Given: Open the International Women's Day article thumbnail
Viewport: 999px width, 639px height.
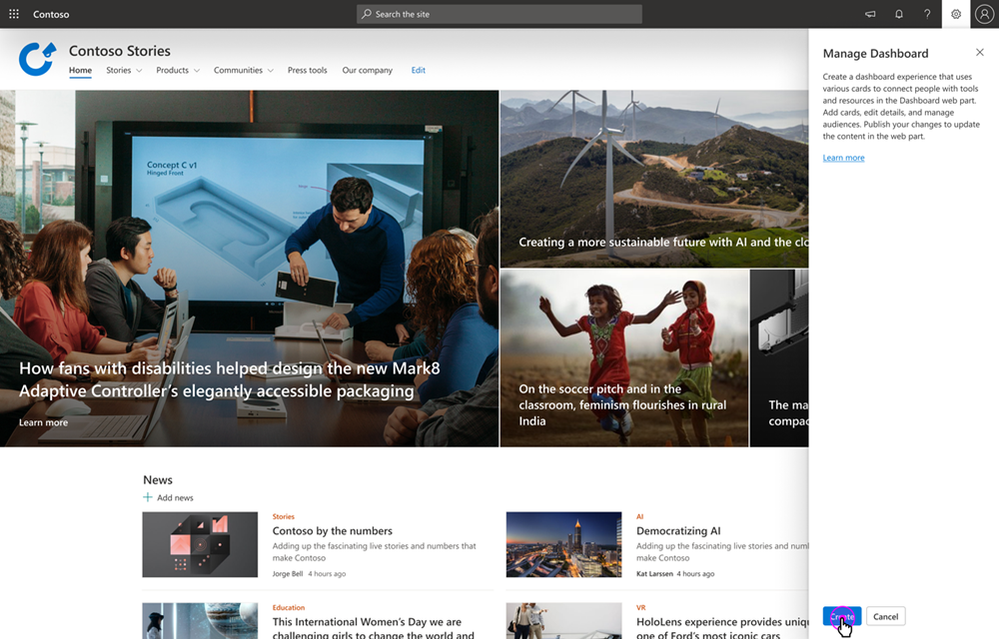Looking at the screenshot, I should [x=200, y=621].
